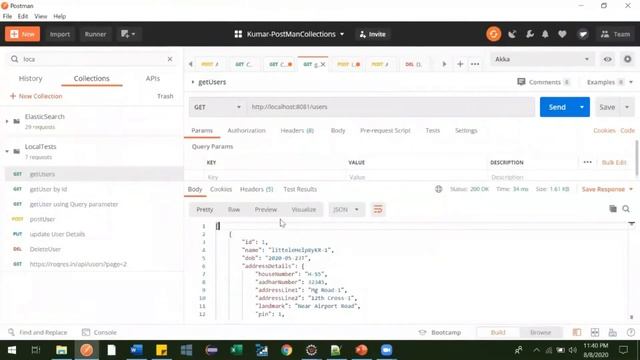640x360 pixels.
Task: Click the heart icon in header
Action: [562, 34]
